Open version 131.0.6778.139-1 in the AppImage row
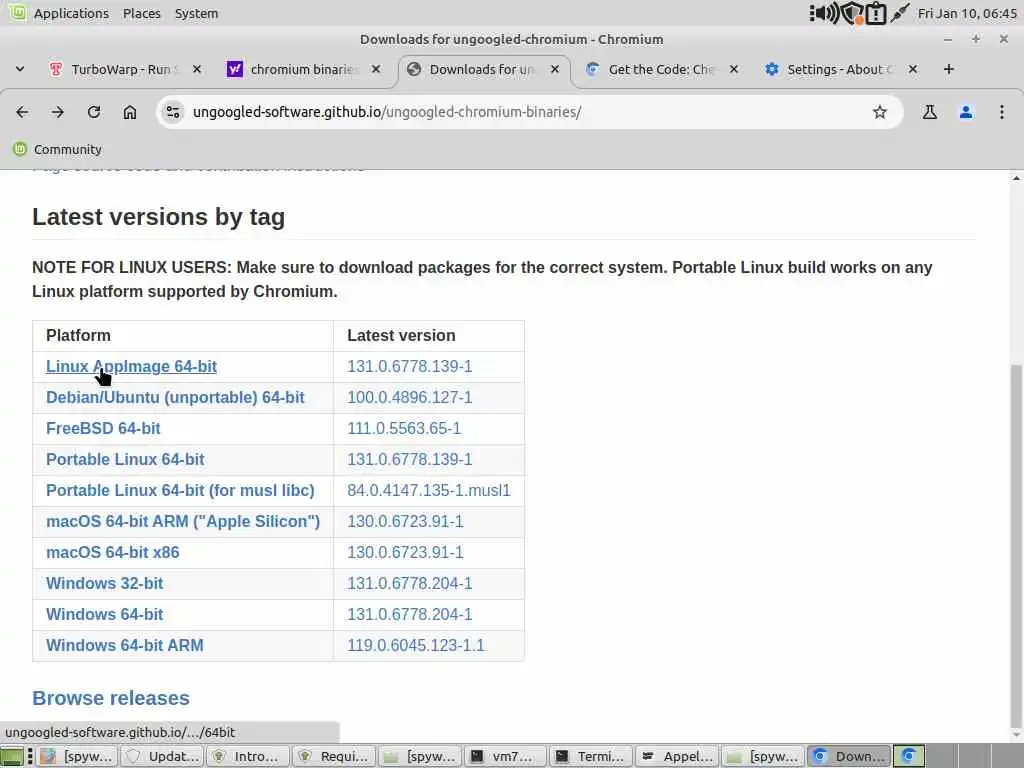This screenshot has width=1024, height=768. click(x=409, y=366)
